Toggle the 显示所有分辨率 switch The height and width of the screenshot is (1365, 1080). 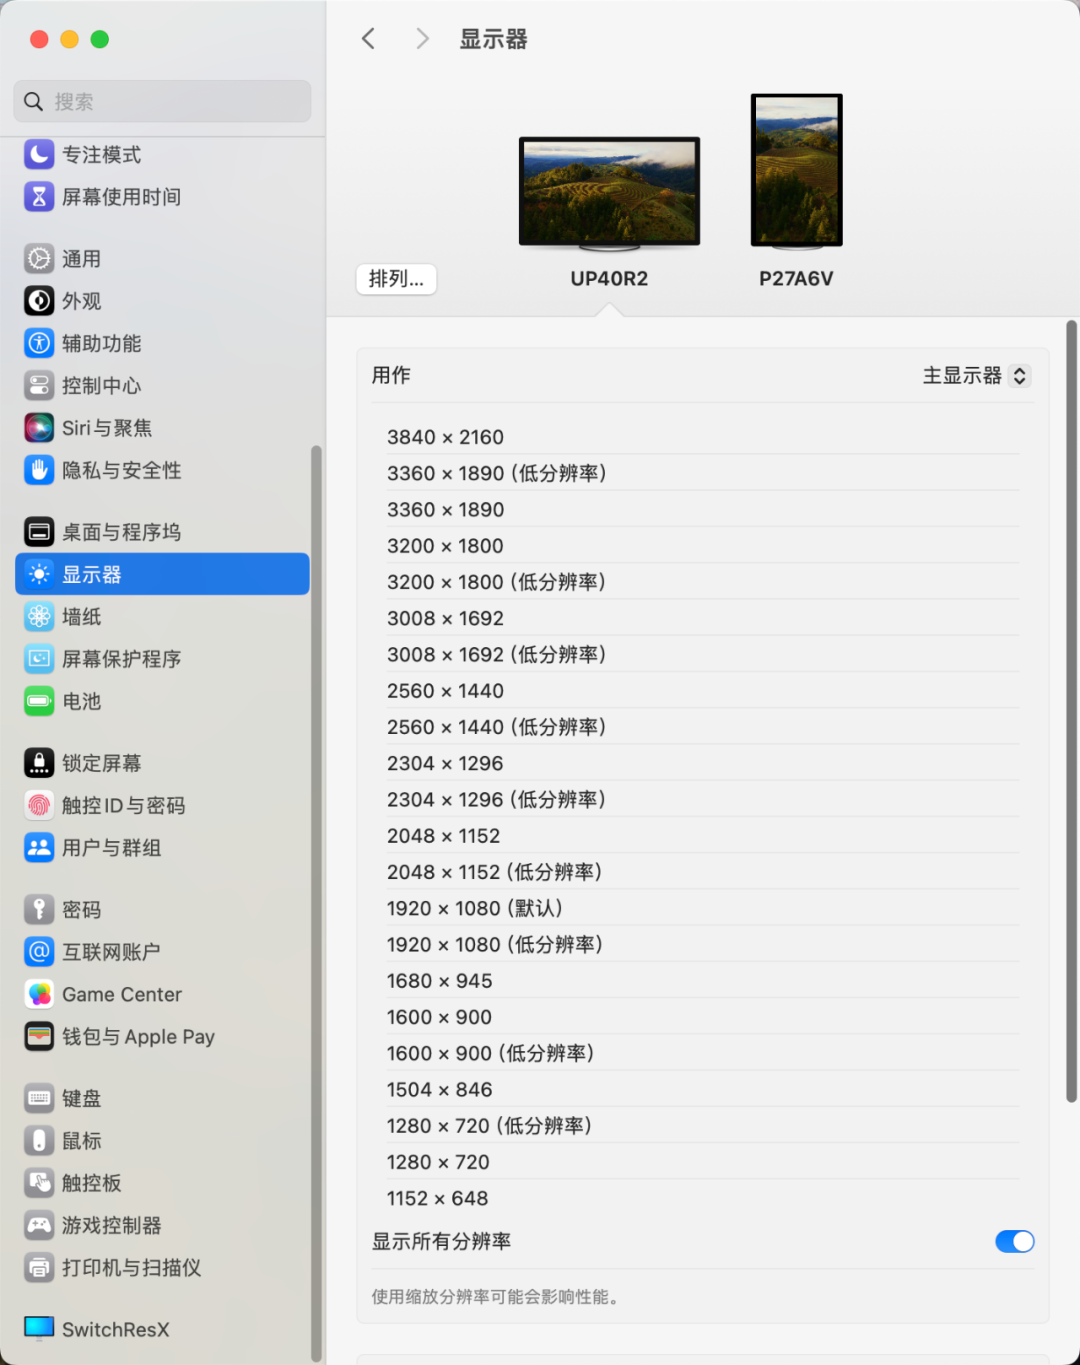1014,1241
